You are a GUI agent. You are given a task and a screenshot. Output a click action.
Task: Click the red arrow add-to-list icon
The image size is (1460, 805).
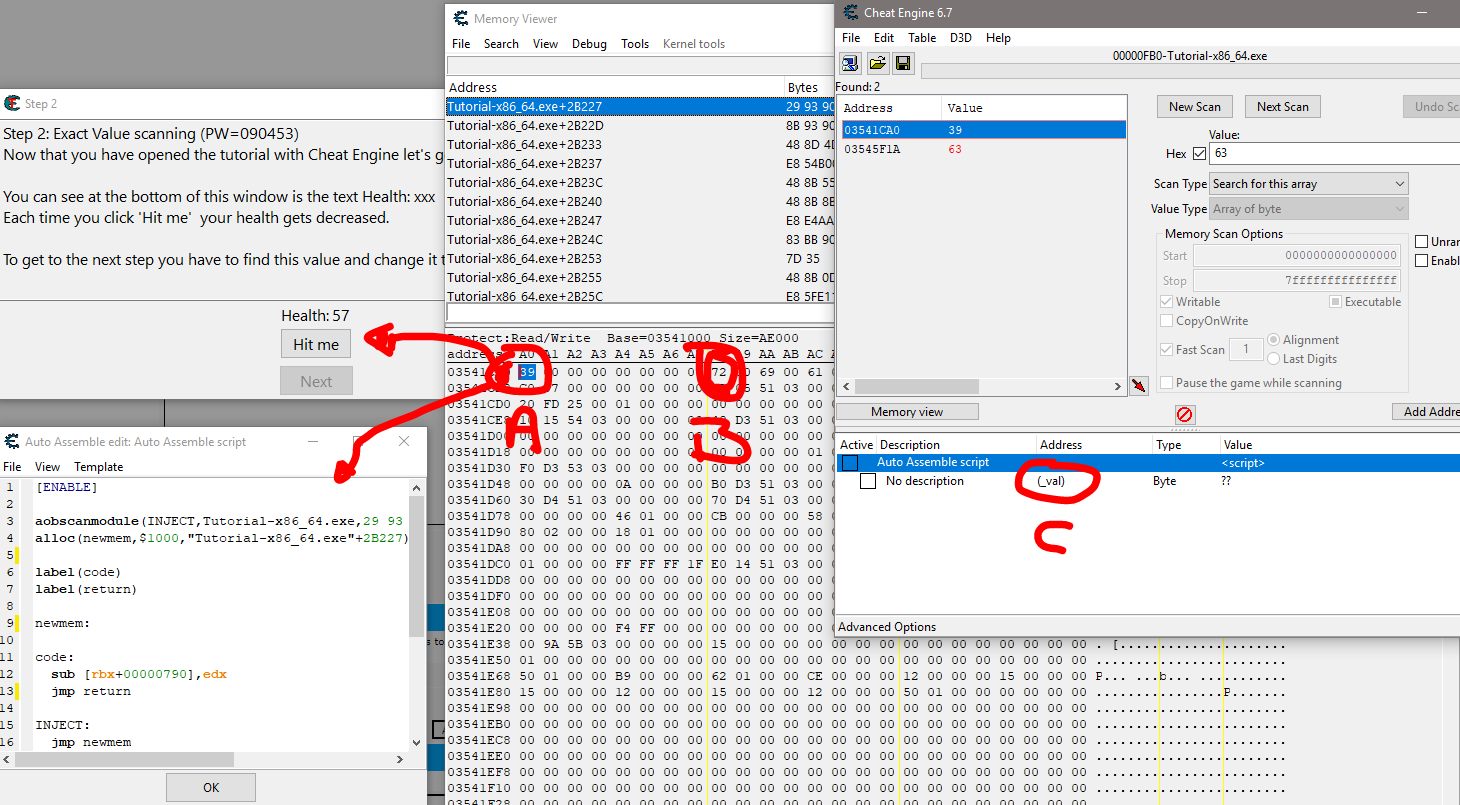(x=1137, y=386)
